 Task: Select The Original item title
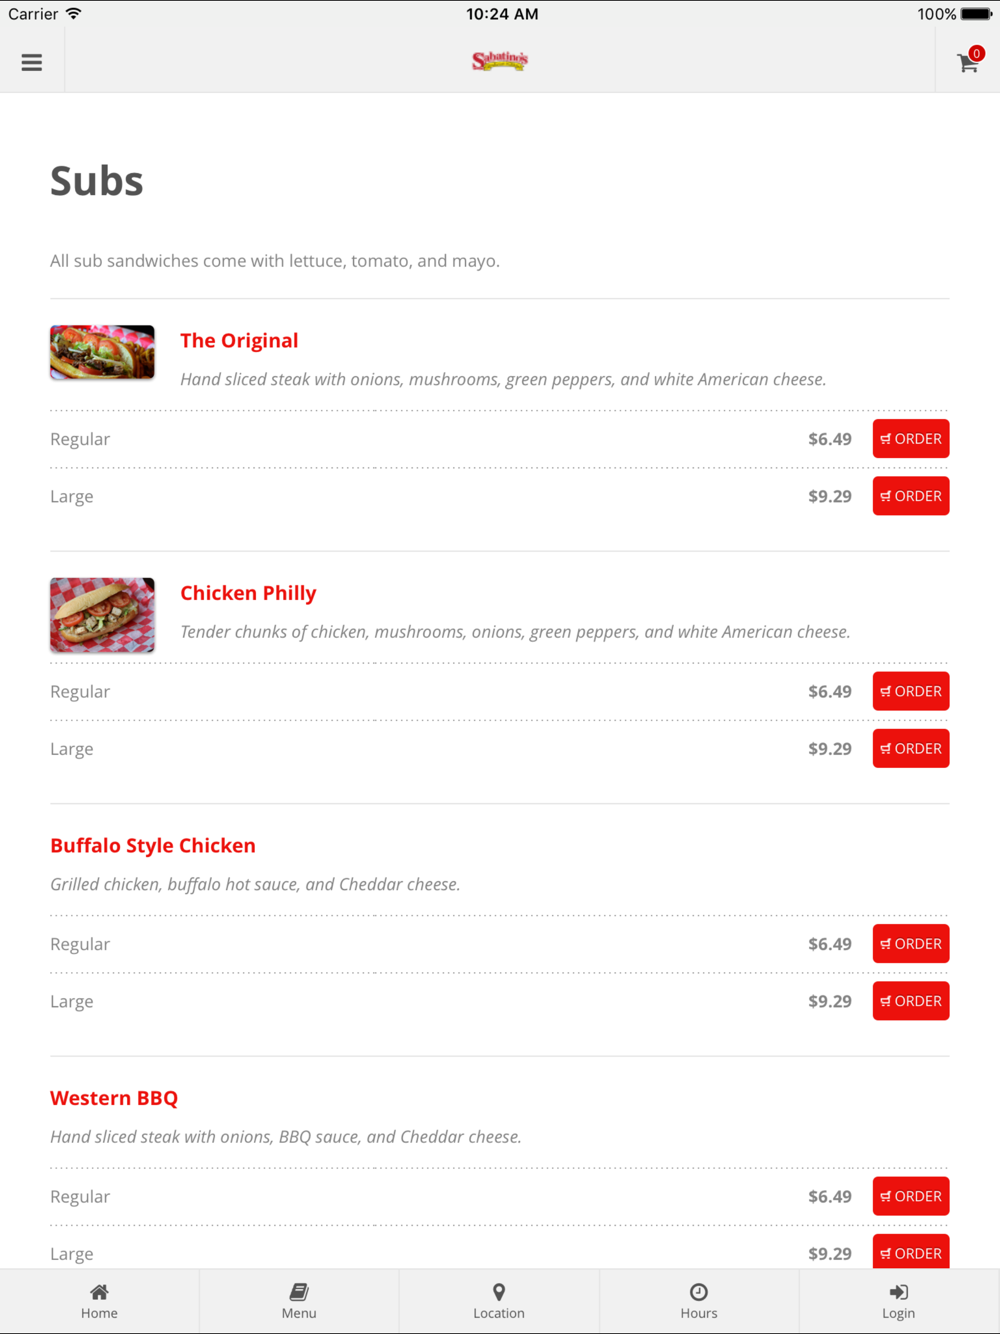pyautogui.click(x=239, y=340)
